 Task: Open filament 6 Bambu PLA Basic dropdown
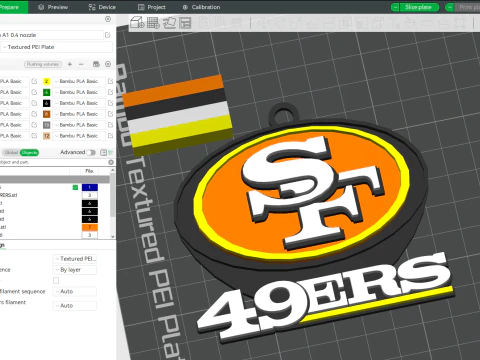(x=79, y=103)
